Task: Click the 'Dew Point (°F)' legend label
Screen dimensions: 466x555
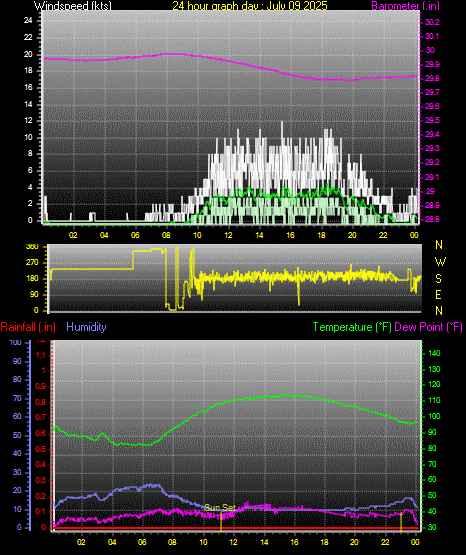Action: [428, 327]
